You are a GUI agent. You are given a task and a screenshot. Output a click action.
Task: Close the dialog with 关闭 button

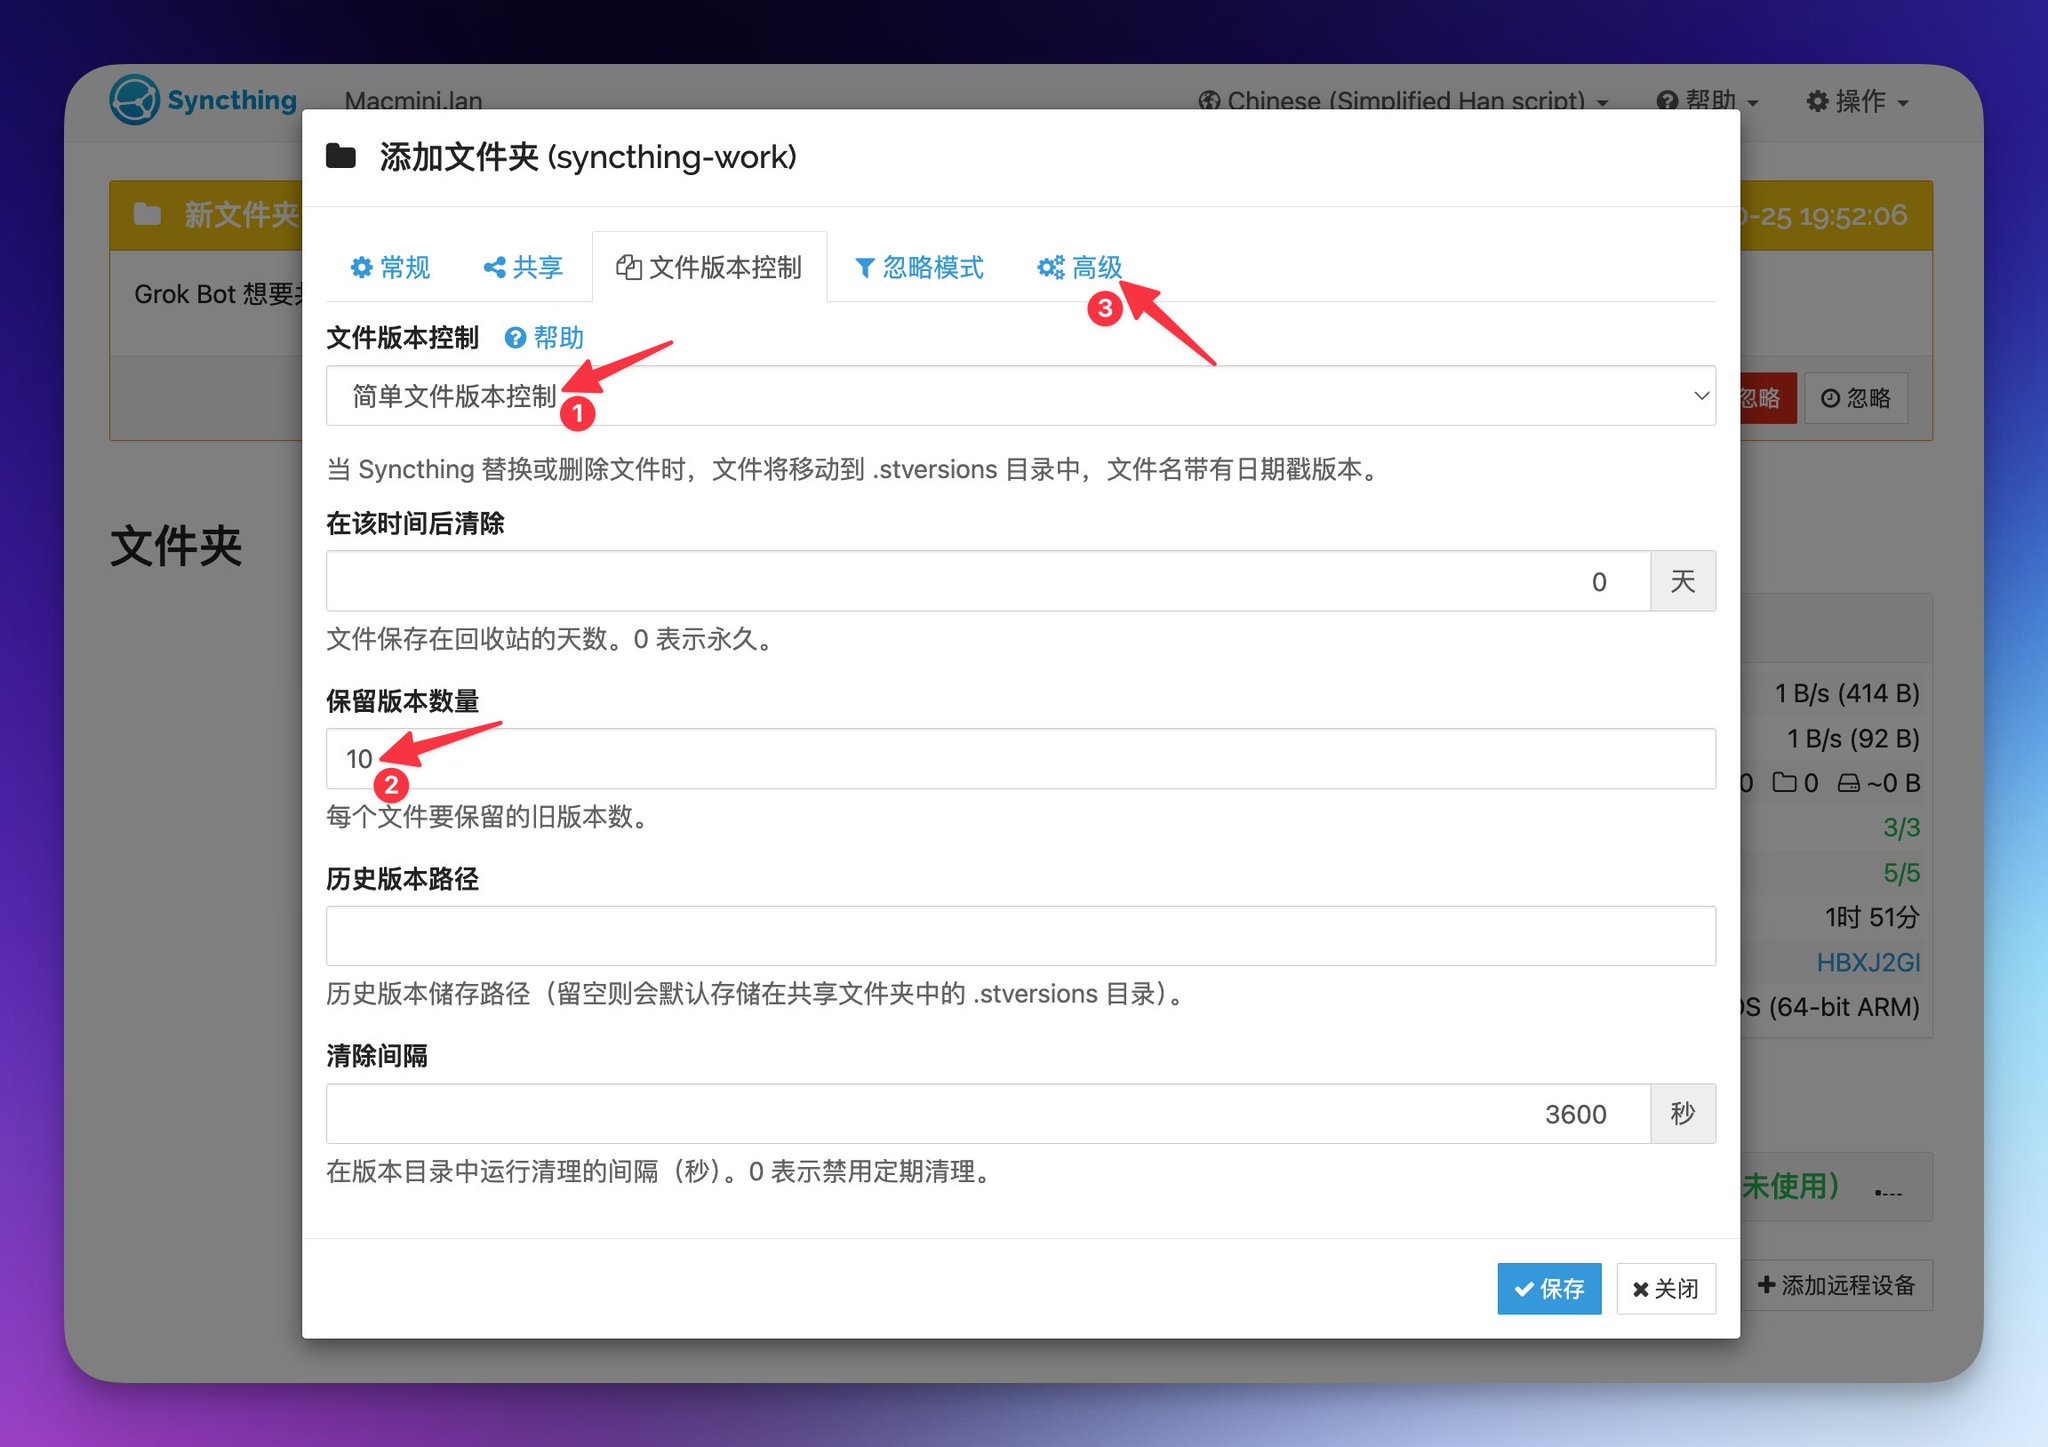(1666, 1289)
